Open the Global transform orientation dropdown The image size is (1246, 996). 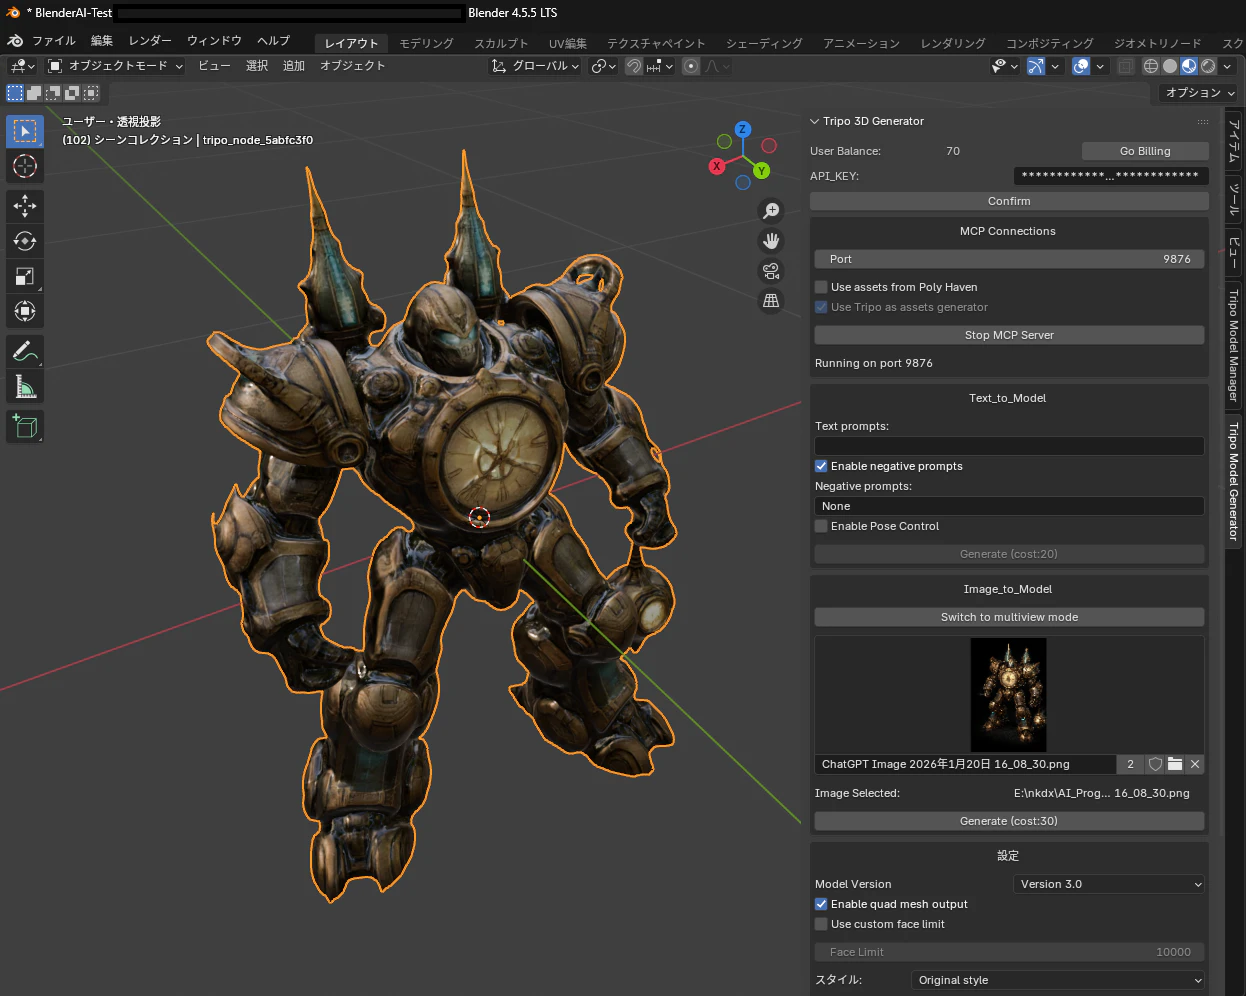tap(535, 66)
